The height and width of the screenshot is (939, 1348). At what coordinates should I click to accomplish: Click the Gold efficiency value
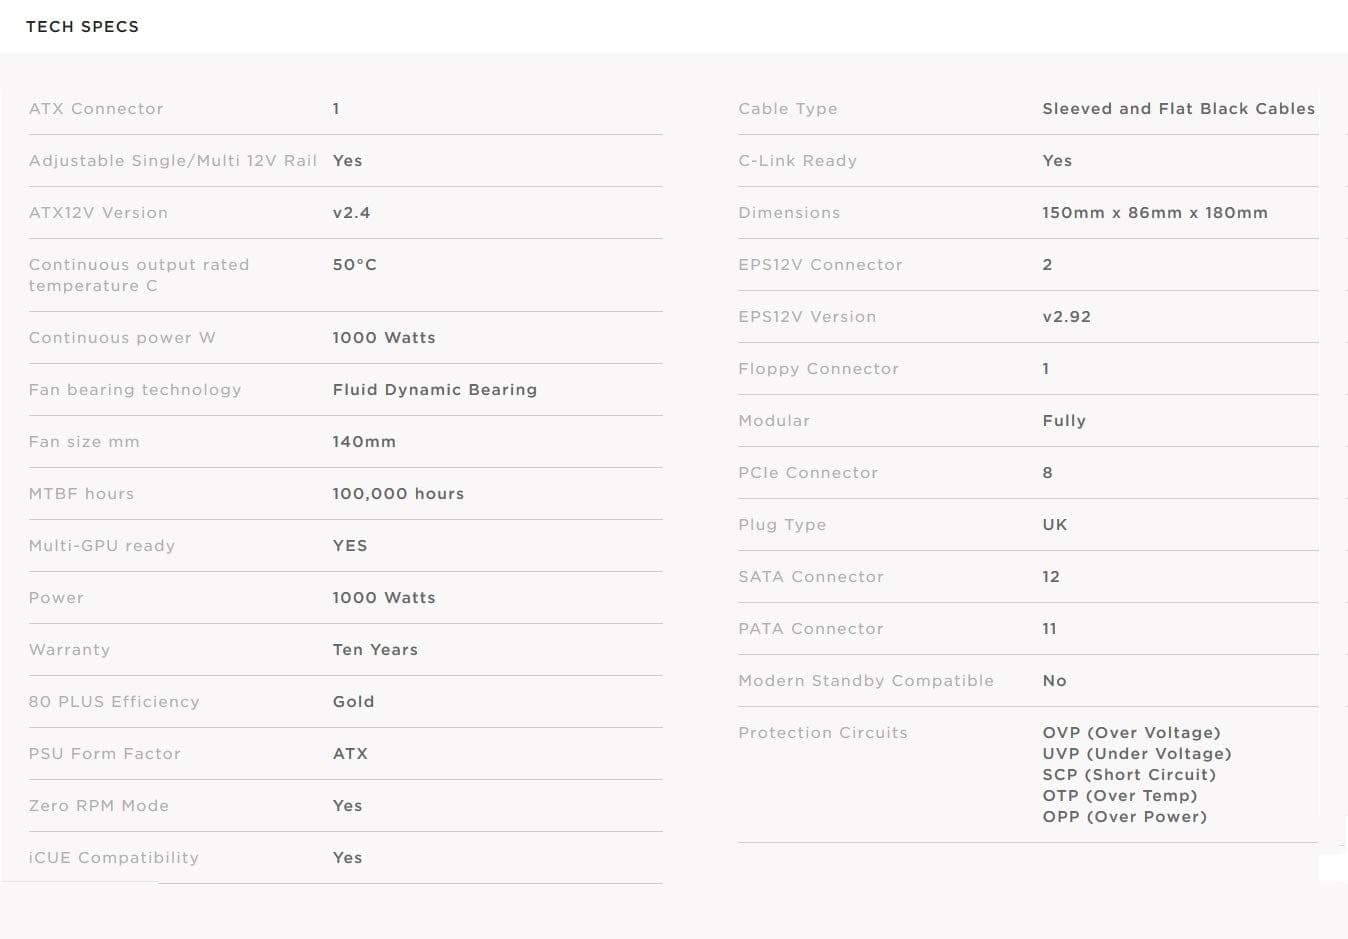click(x=353, y=702)
